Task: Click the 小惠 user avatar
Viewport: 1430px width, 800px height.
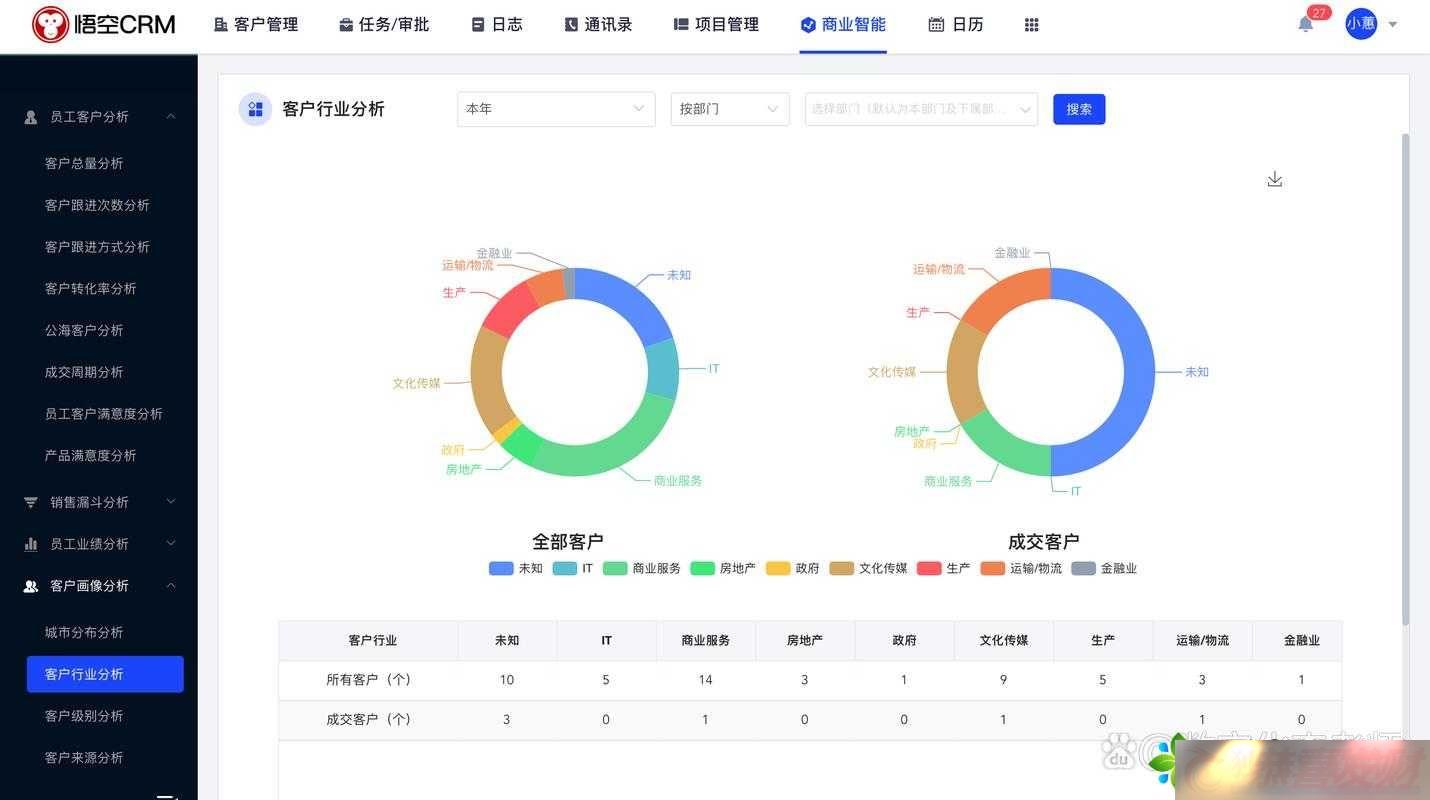Action: pyautogui.click(x=1361, y=24)
